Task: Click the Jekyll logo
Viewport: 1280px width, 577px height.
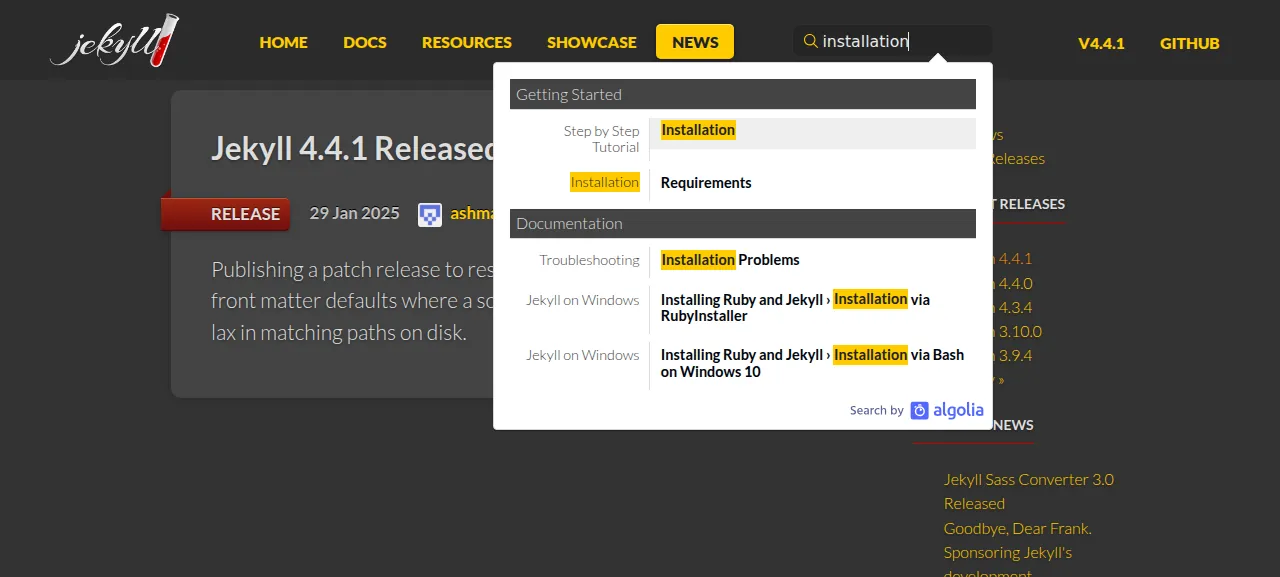Action: point(115,40)
